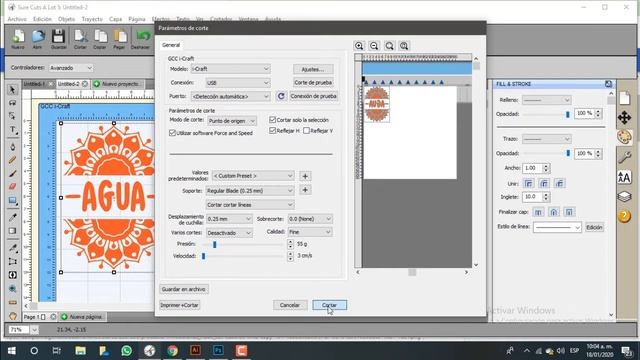
Task: Open the Trayecto menu
Action: [x=92, y=19]
